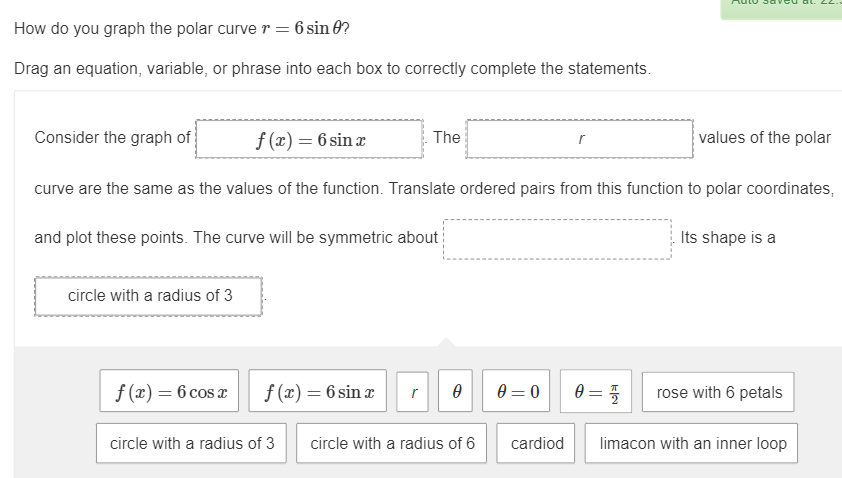Choose the θ variable tile
Screen dimensions: 842x478
coord(456,392)
